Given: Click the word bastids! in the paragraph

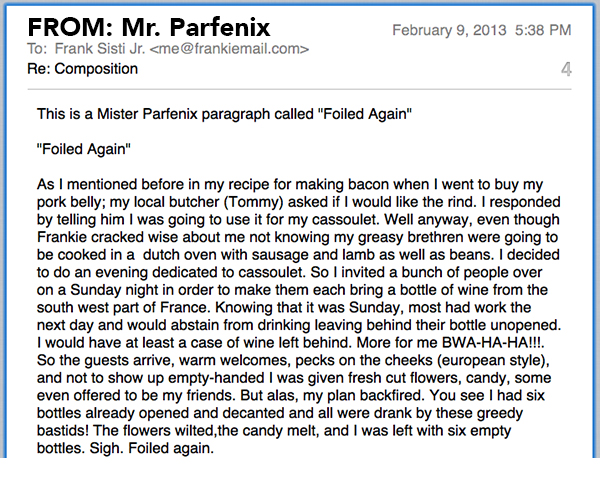Looking at the screenshot, I should (x=63, y=430).
